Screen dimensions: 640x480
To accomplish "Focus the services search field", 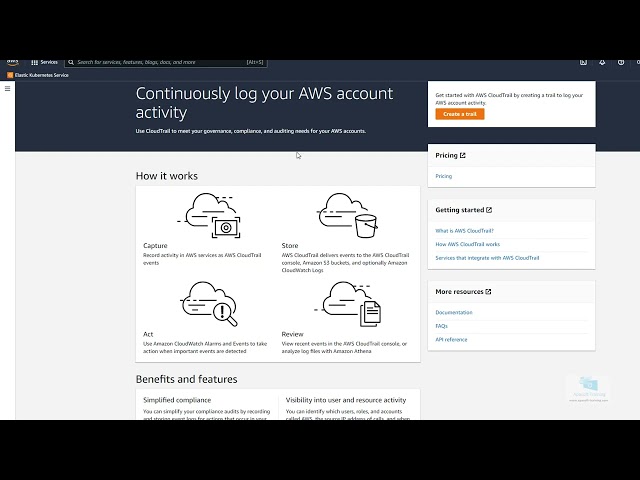I will point(166,62).
